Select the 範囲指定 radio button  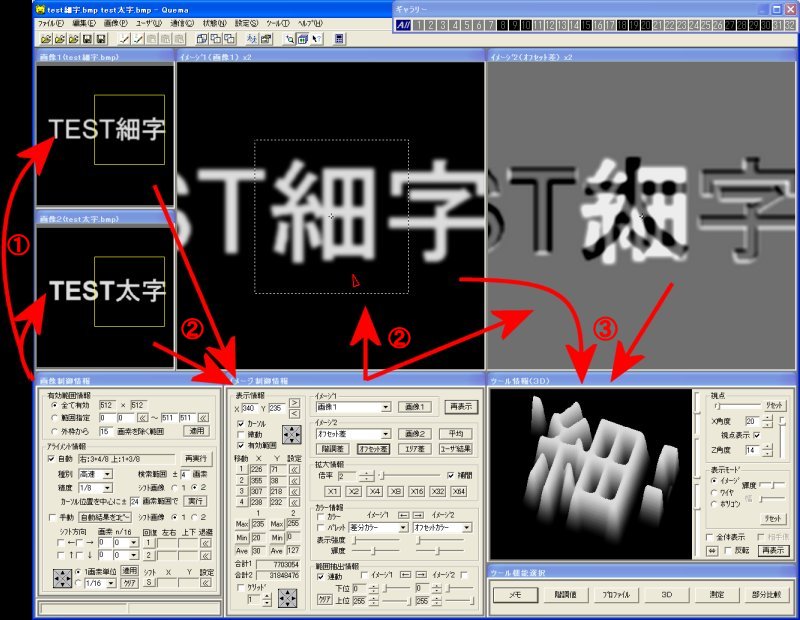point(55,418)
